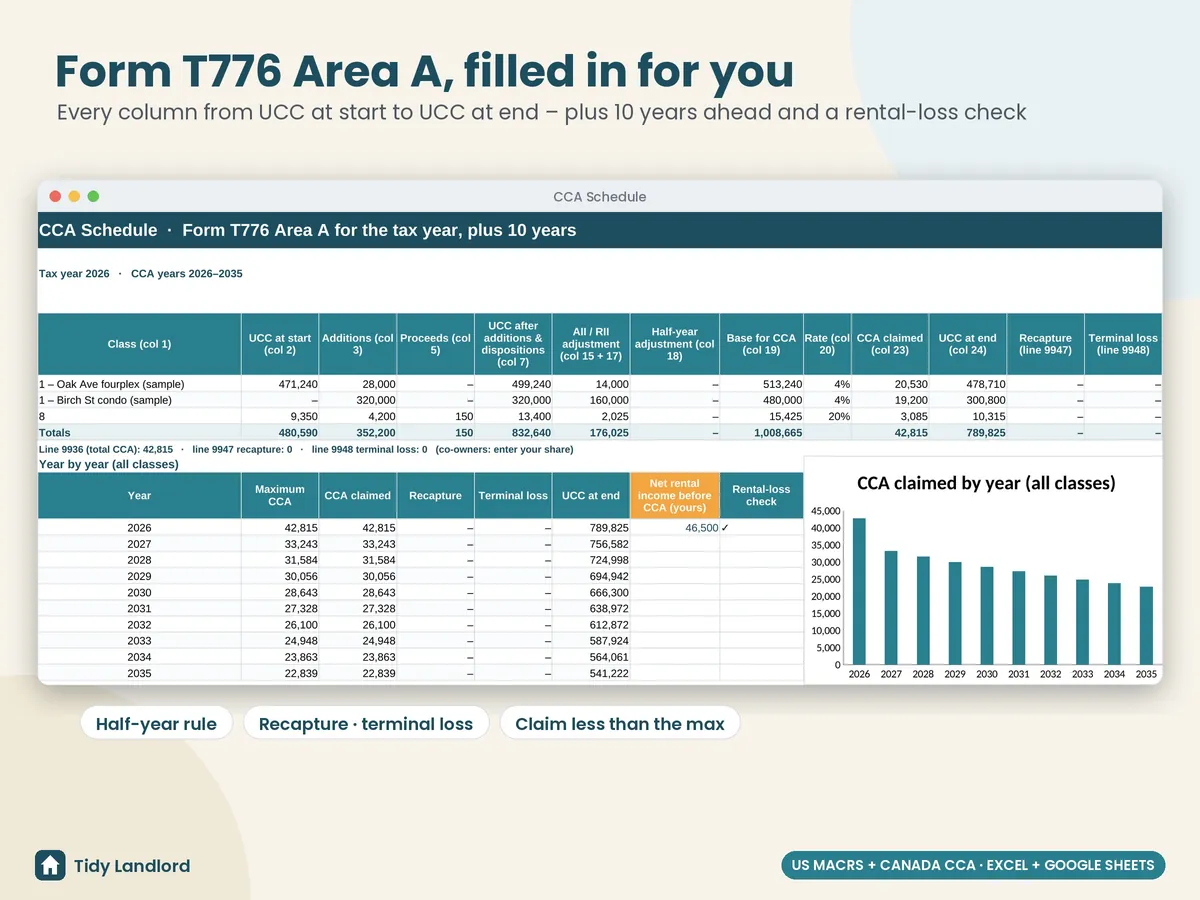Click the Rental-loss check header
The height and width of the screenshot is (900, 1200).
coord(761,495)
